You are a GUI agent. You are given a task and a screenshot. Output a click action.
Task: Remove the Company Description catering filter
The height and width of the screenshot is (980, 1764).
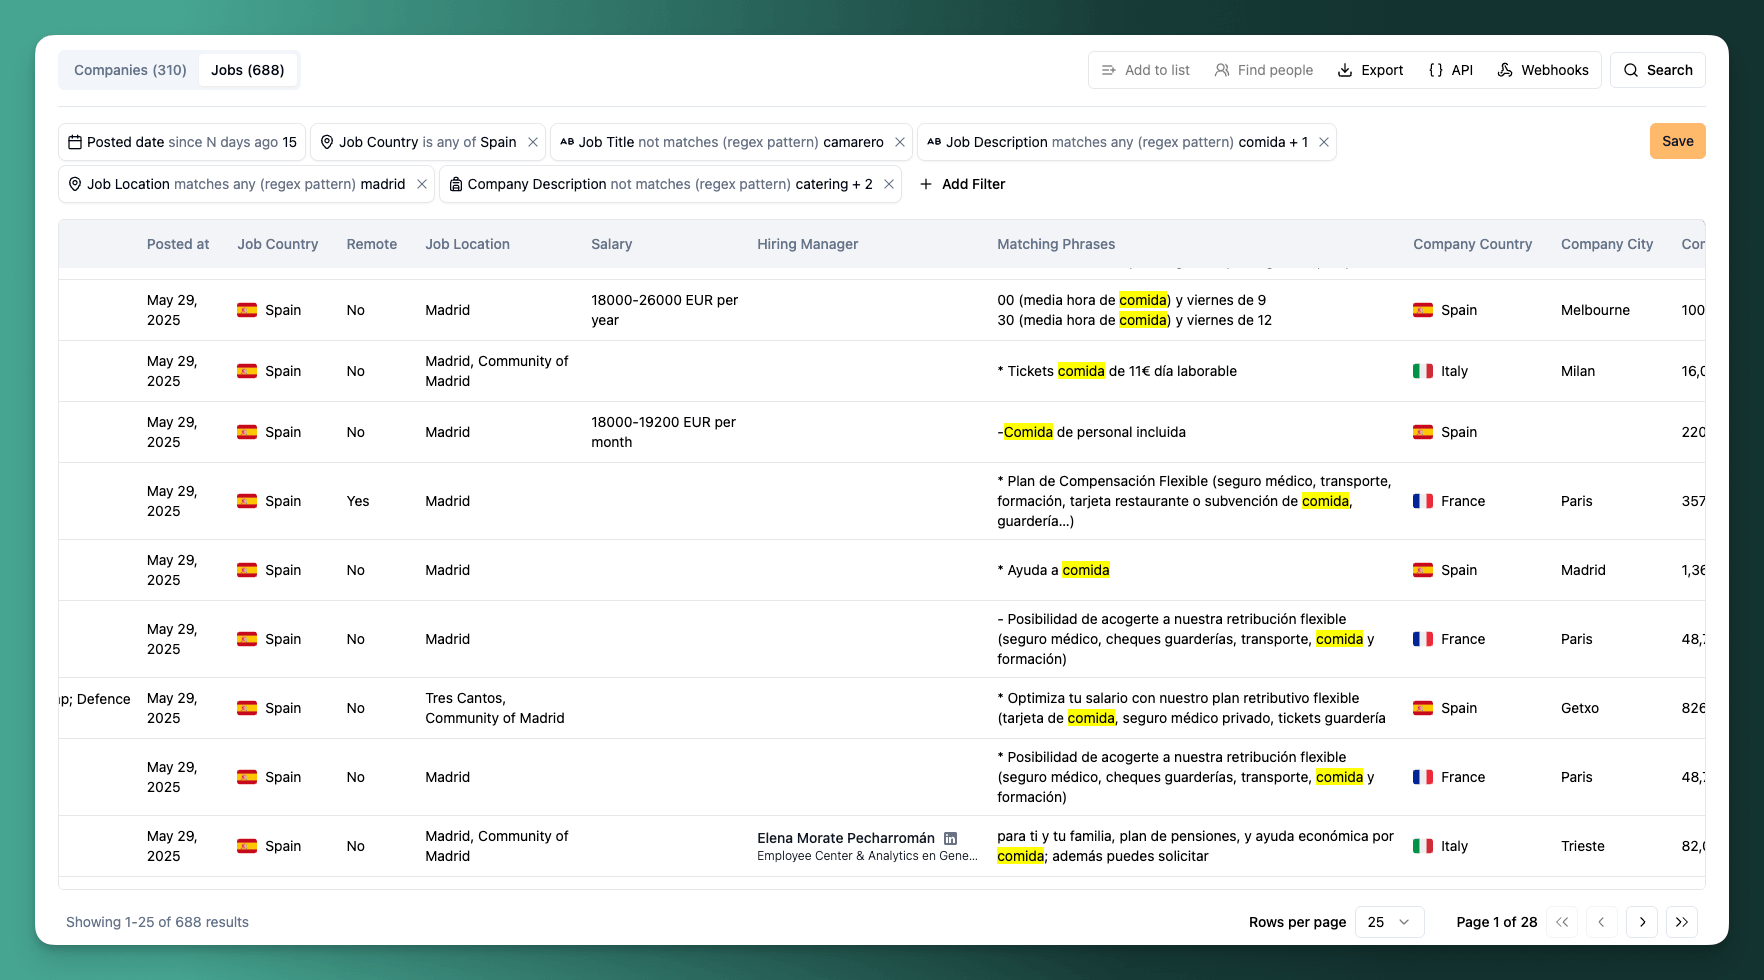click(x=889, y=184)
